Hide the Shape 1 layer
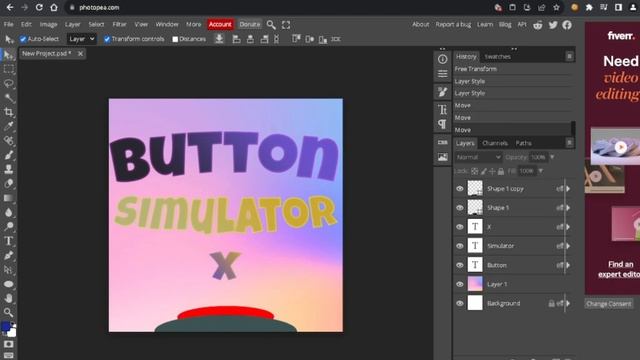The width and height of the screenshot is (640, 360). pos(460,208)
